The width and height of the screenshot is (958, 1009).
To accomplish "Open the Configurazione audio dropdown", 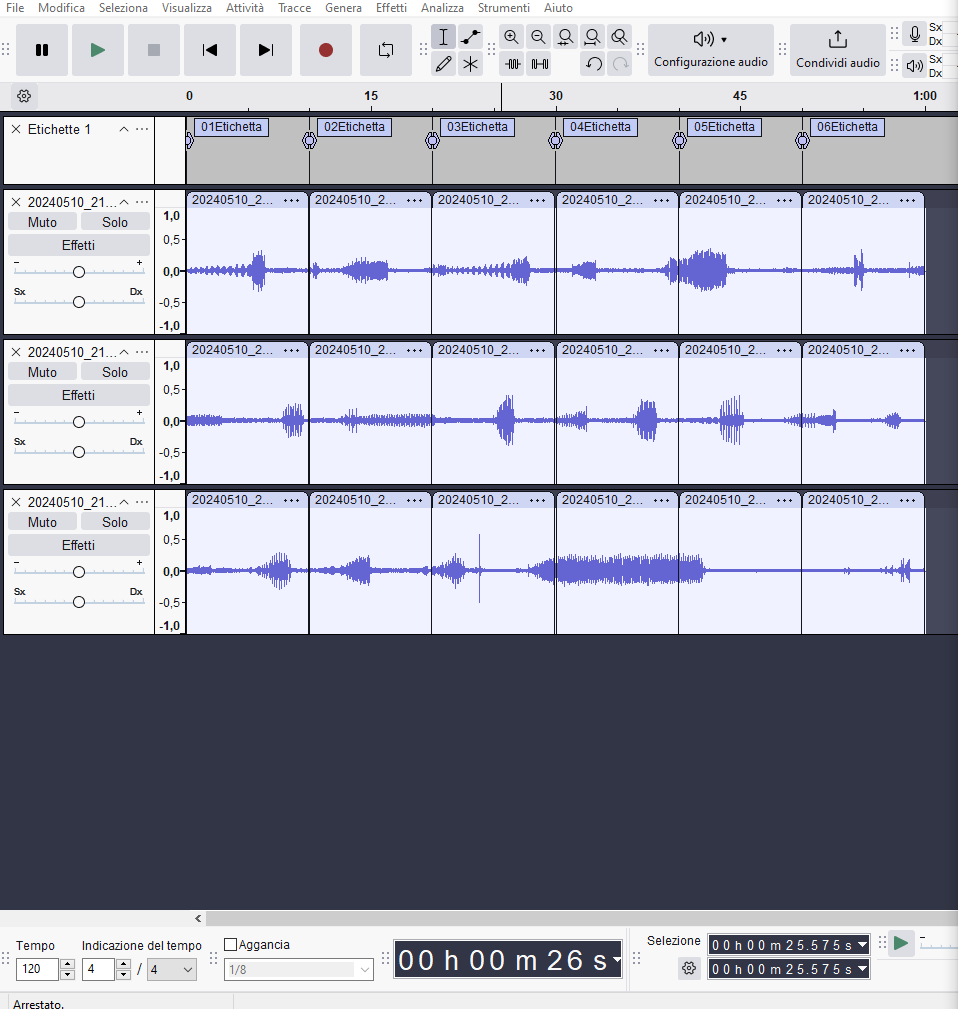I will [710, 50].
